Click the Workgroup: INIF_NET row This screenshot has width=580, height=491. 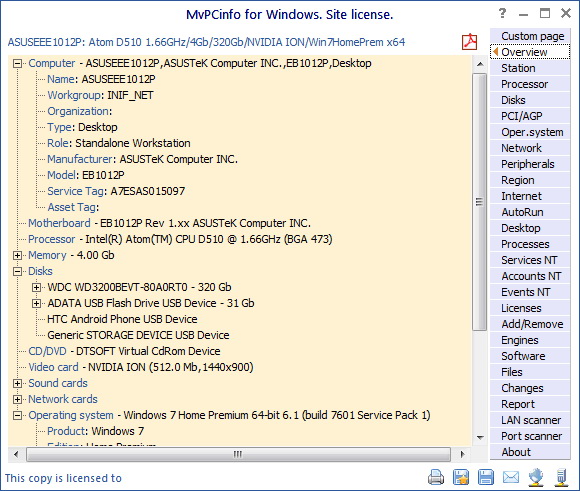100,95
